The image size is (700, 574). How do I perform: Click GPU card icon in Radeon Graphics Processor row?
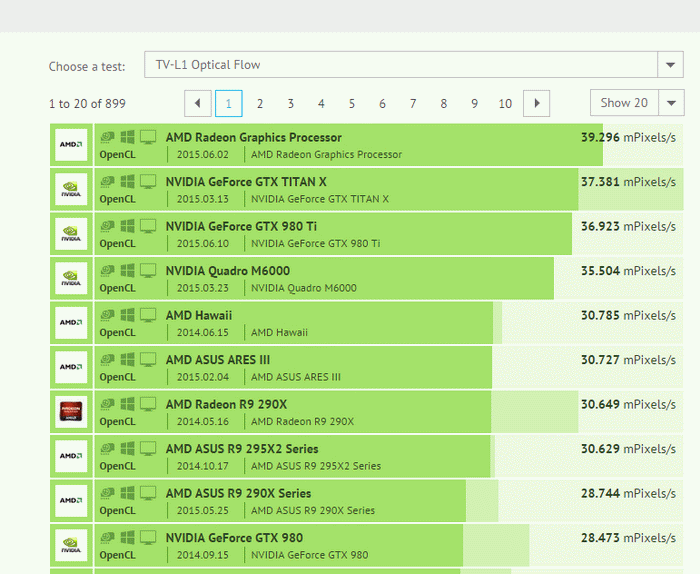click(107, 137)
